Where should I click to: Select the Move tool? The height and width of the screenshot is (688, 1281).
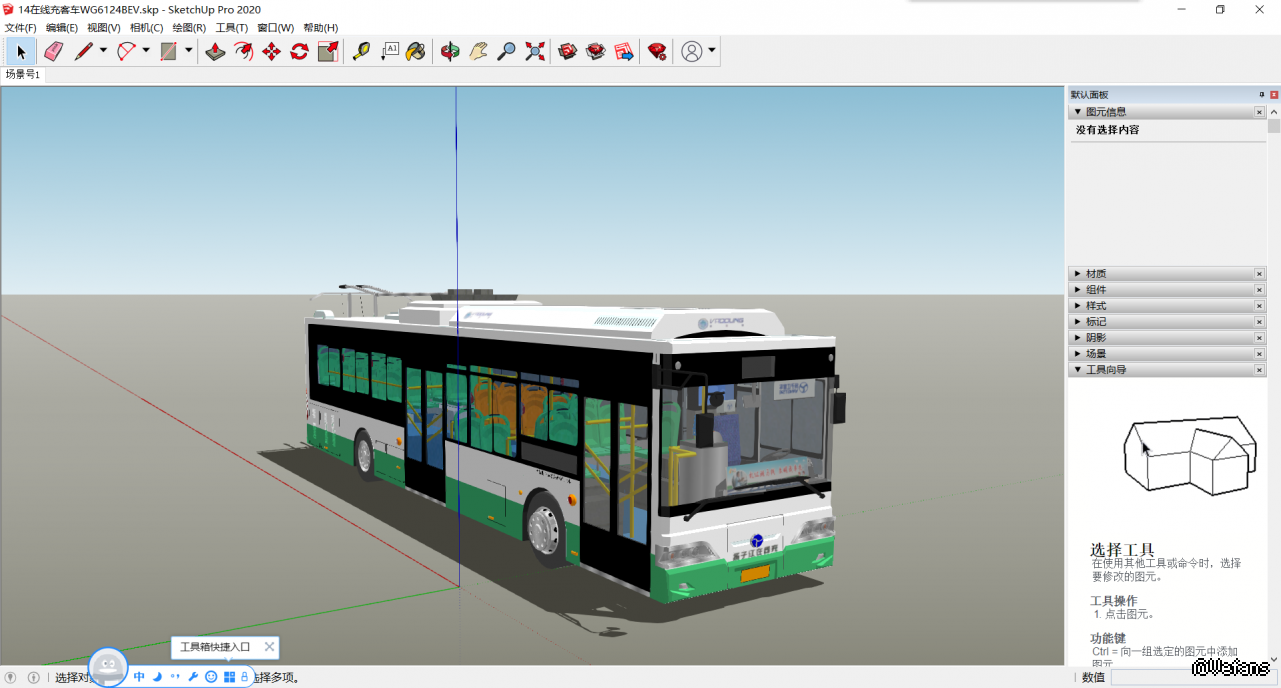coord(271,51)
